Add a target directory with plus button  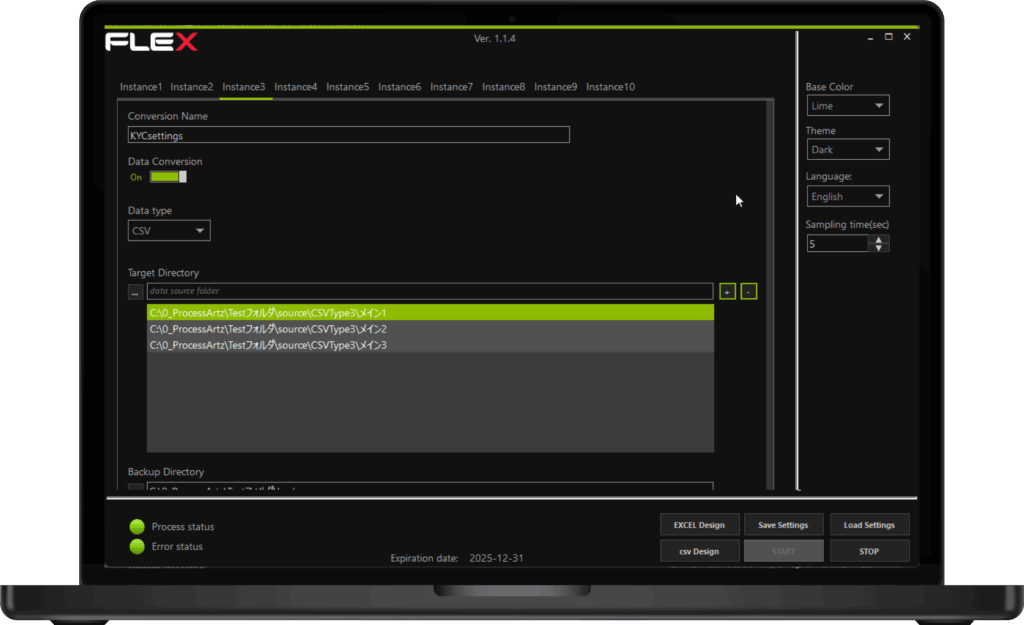coord(727,292)
